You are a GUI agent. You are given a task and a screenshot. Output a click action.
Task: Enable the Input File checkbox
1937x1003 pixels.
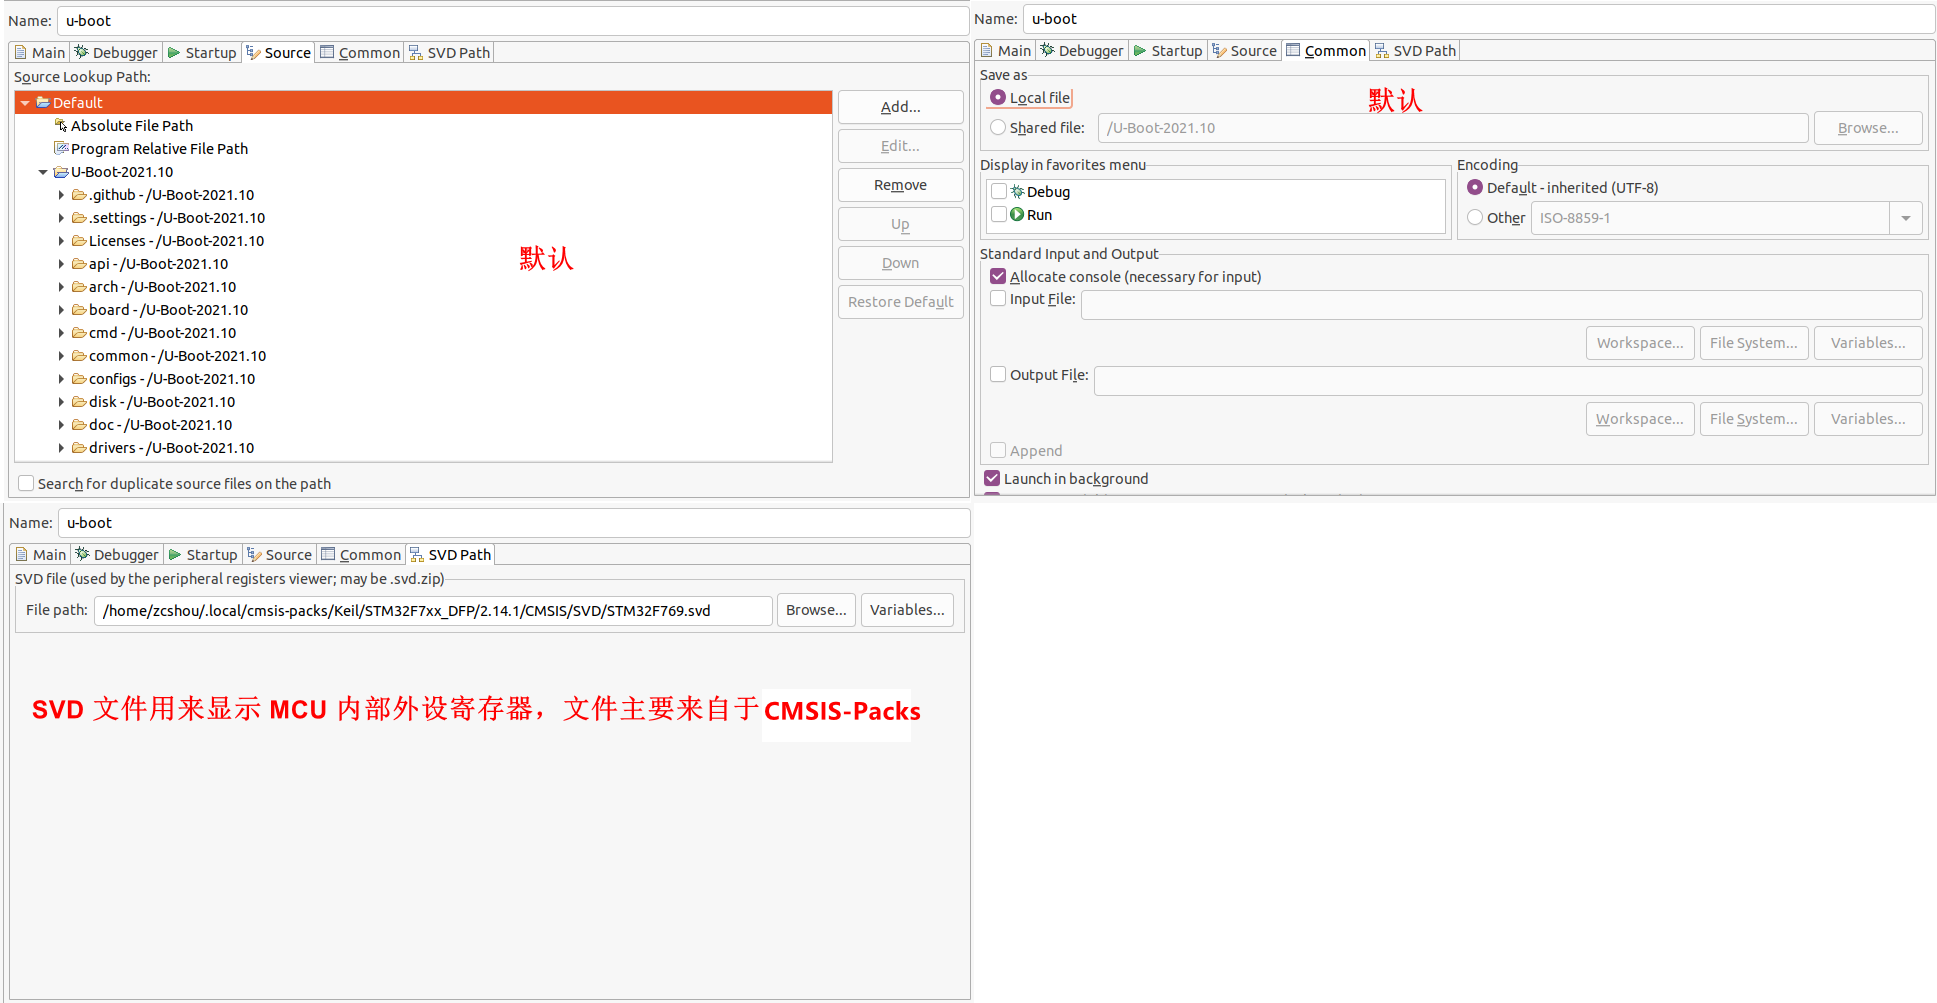[998, 299]
